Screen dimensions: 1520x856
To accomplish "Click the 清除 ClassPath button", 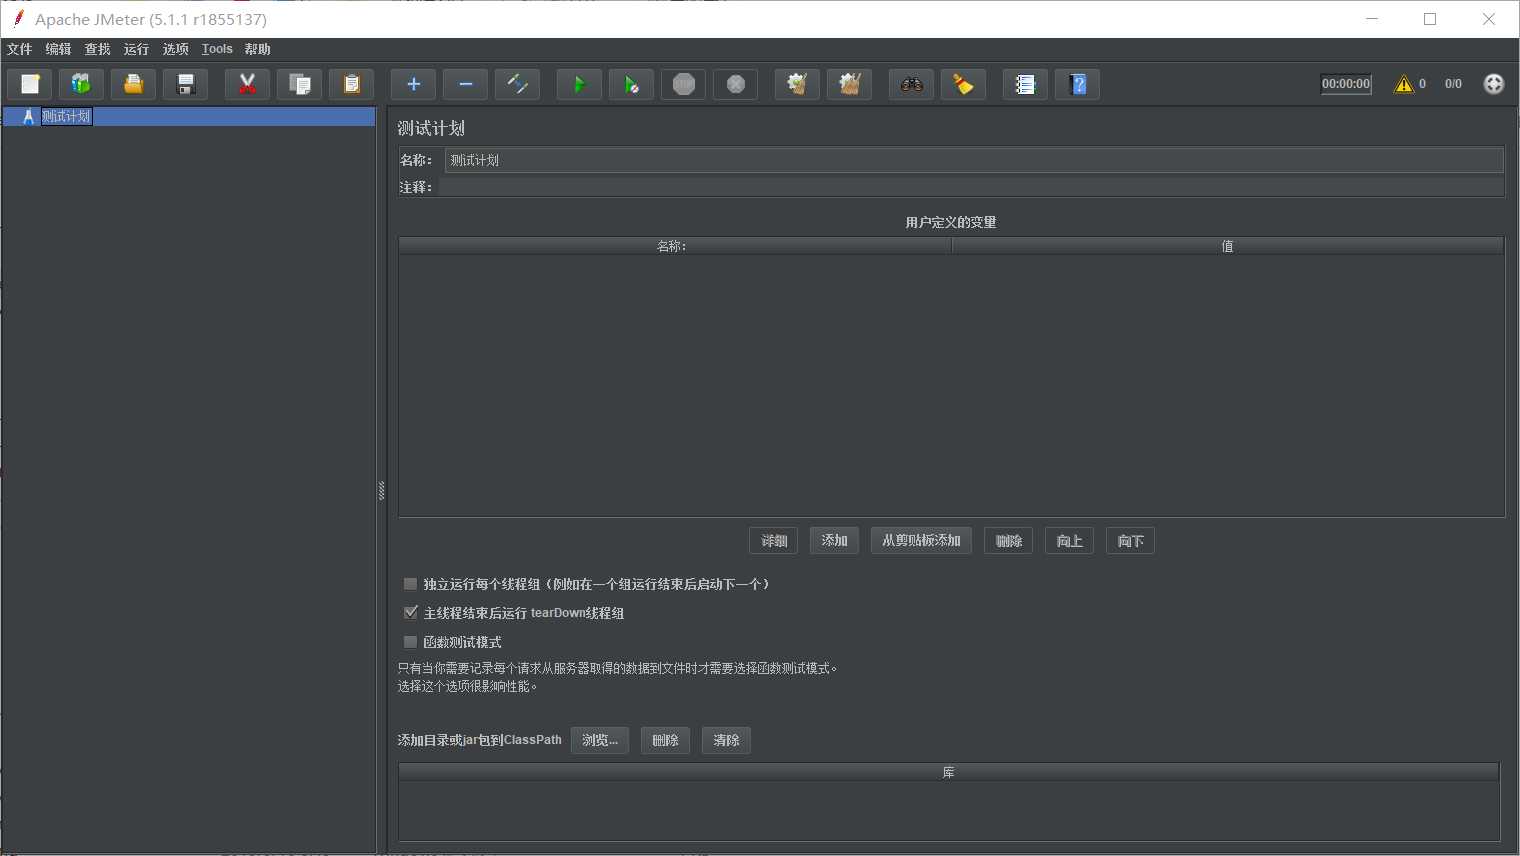I will [x=726, y=740].
